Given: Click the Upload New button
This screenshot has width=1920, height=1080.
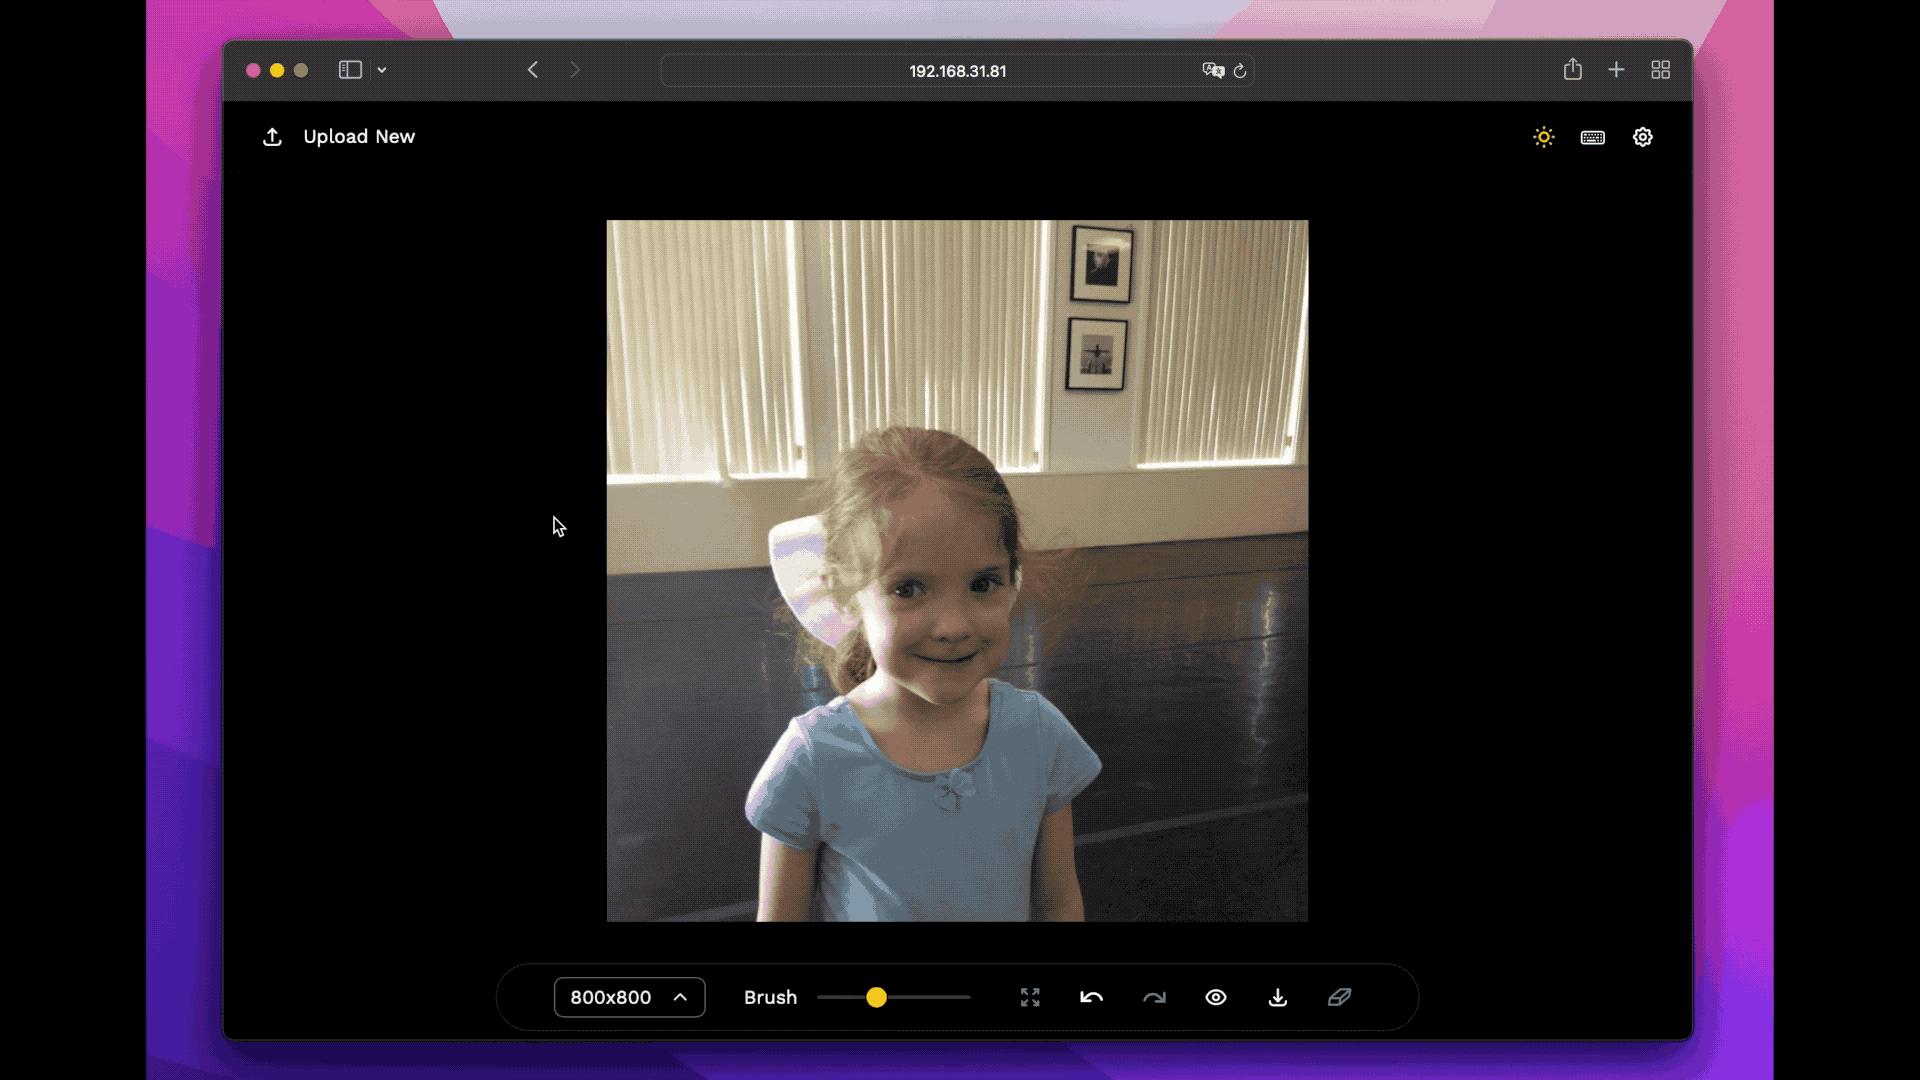Looking at the screenshot, I should (338, 137).
